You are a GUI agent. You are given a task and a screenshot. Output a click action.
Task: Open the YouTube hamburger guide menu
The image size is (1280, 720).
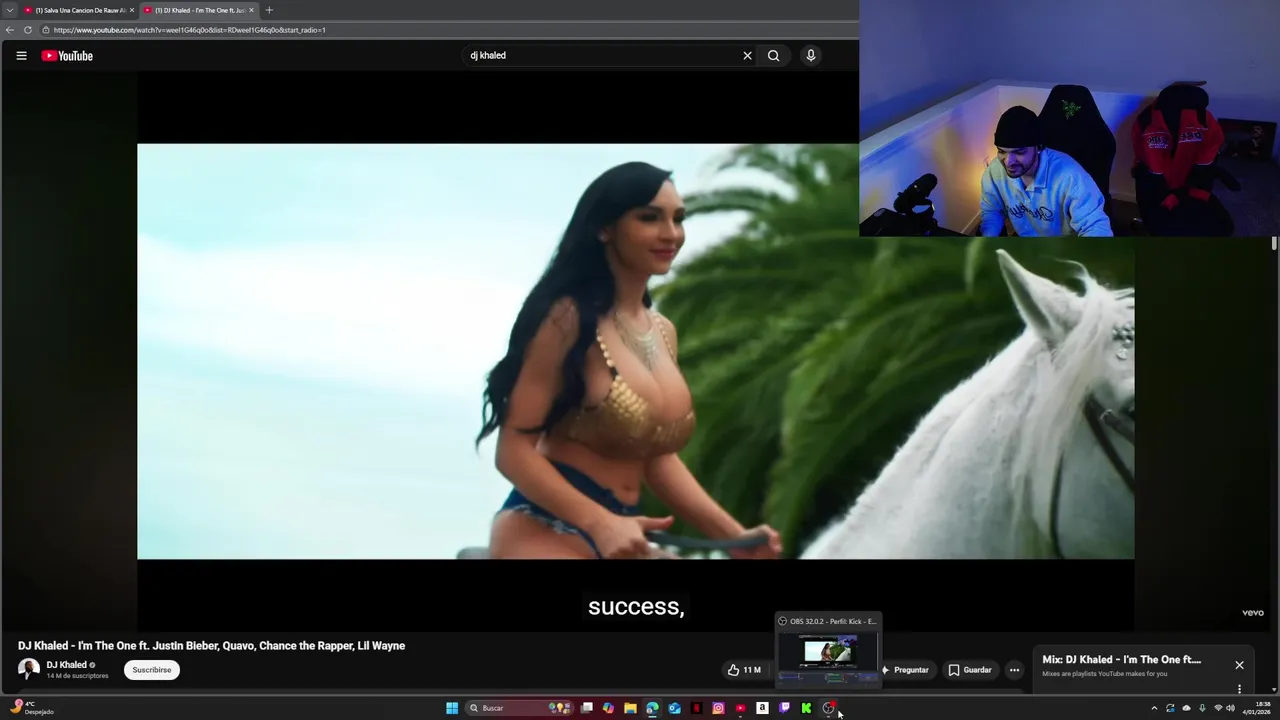(21, 56)
